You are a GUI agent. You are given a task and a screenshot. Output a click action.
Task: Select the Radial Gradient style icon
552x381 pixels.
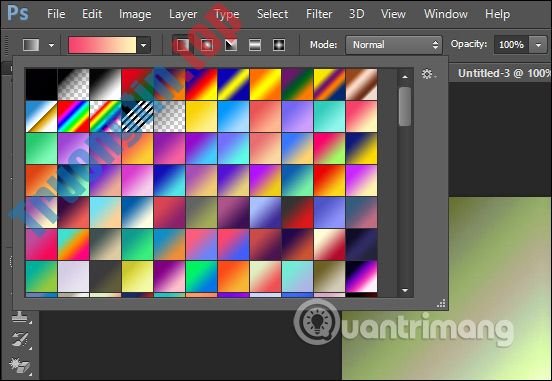click(x=207, y=45)
